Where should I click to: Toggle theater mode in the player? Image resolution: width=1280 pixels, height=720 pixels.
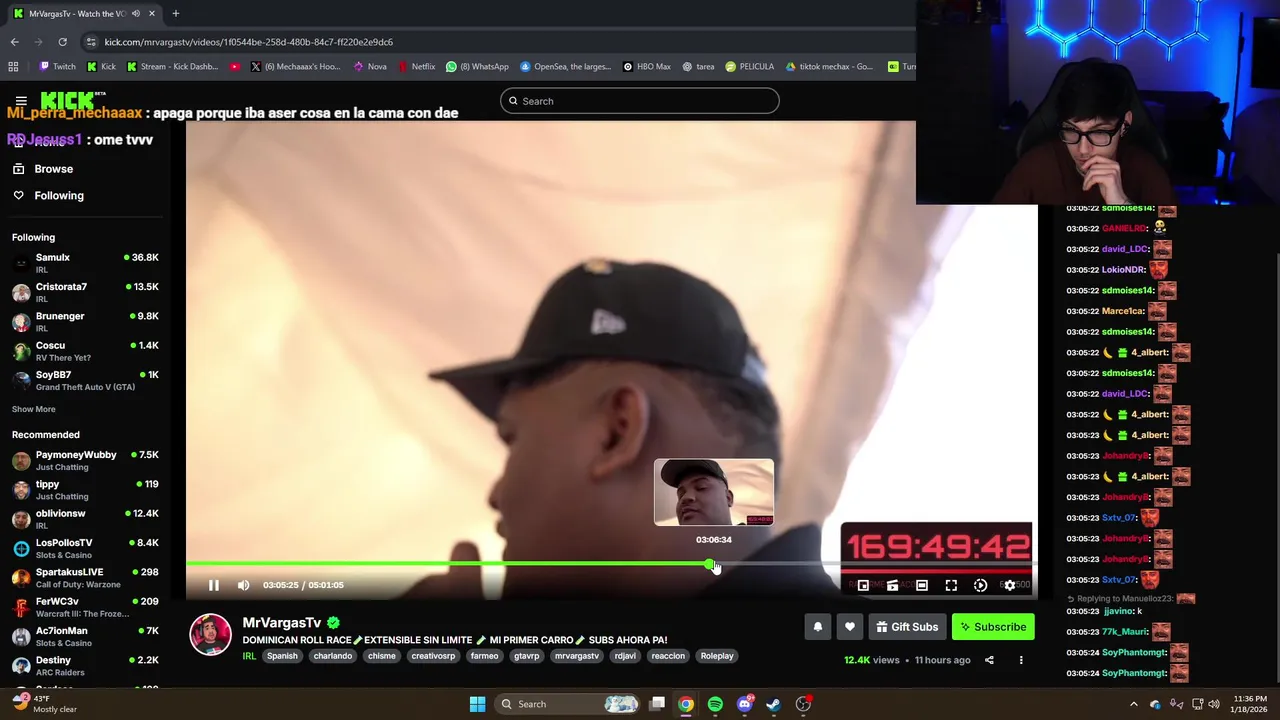click(922, 585)
